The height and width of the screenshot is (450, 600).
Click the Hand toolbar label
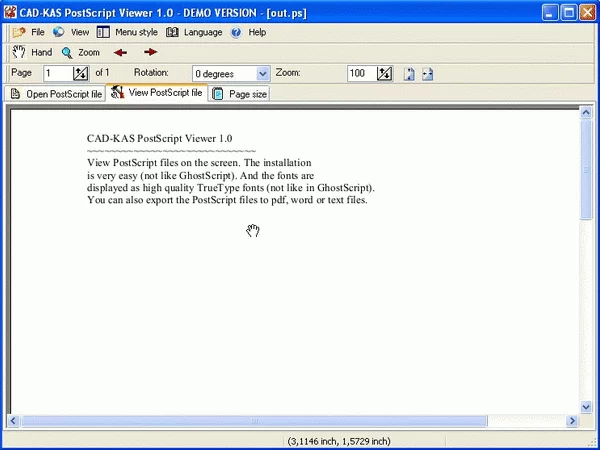tap(42, 52)
